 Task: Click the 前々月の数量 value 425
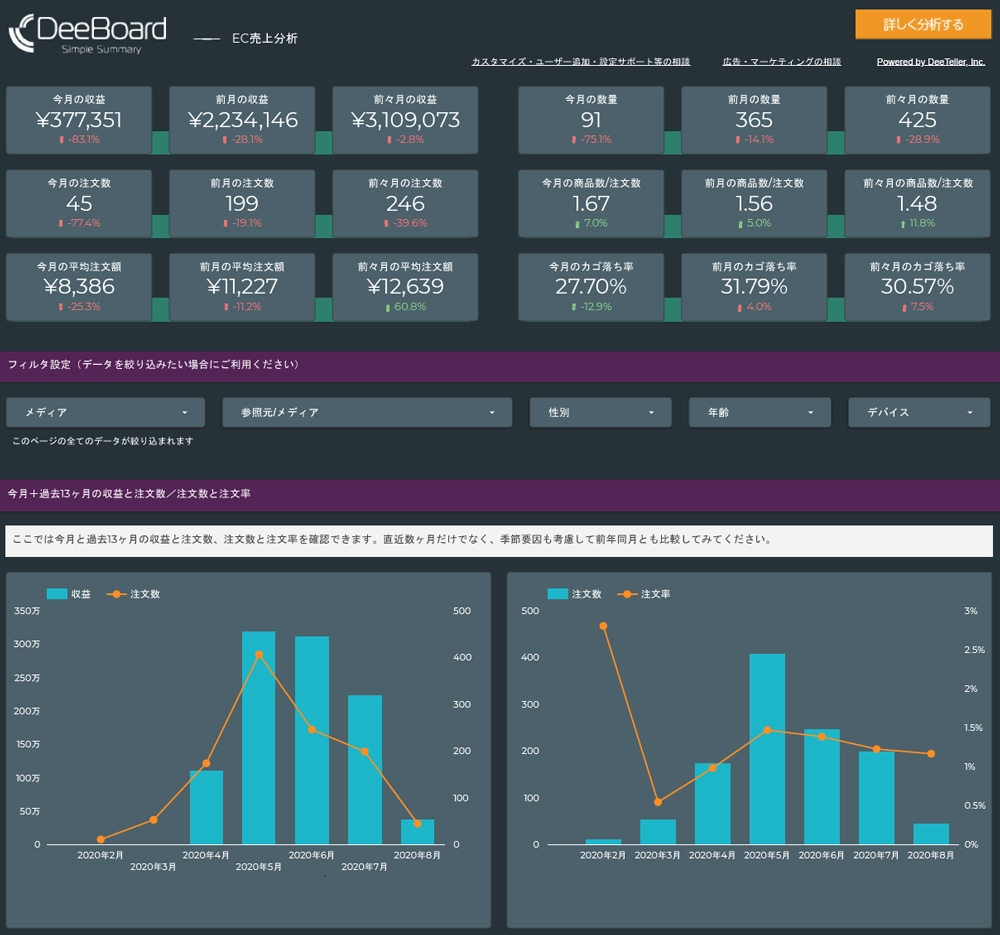917,120
